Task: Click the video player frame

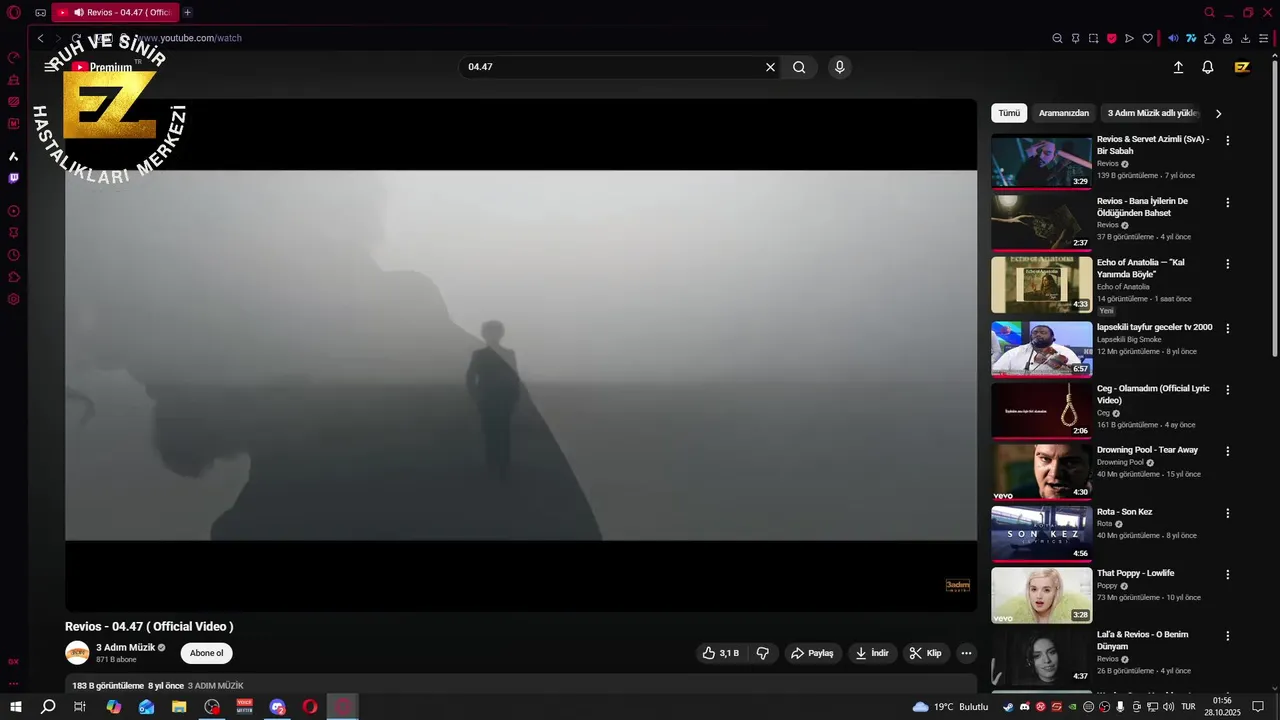Action: click(521, 355)
